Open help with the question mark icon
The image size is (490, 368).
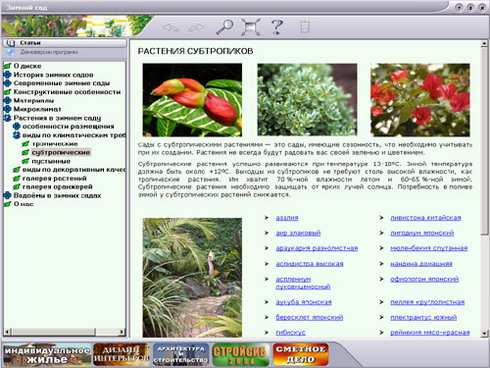(x=277, y=27)
